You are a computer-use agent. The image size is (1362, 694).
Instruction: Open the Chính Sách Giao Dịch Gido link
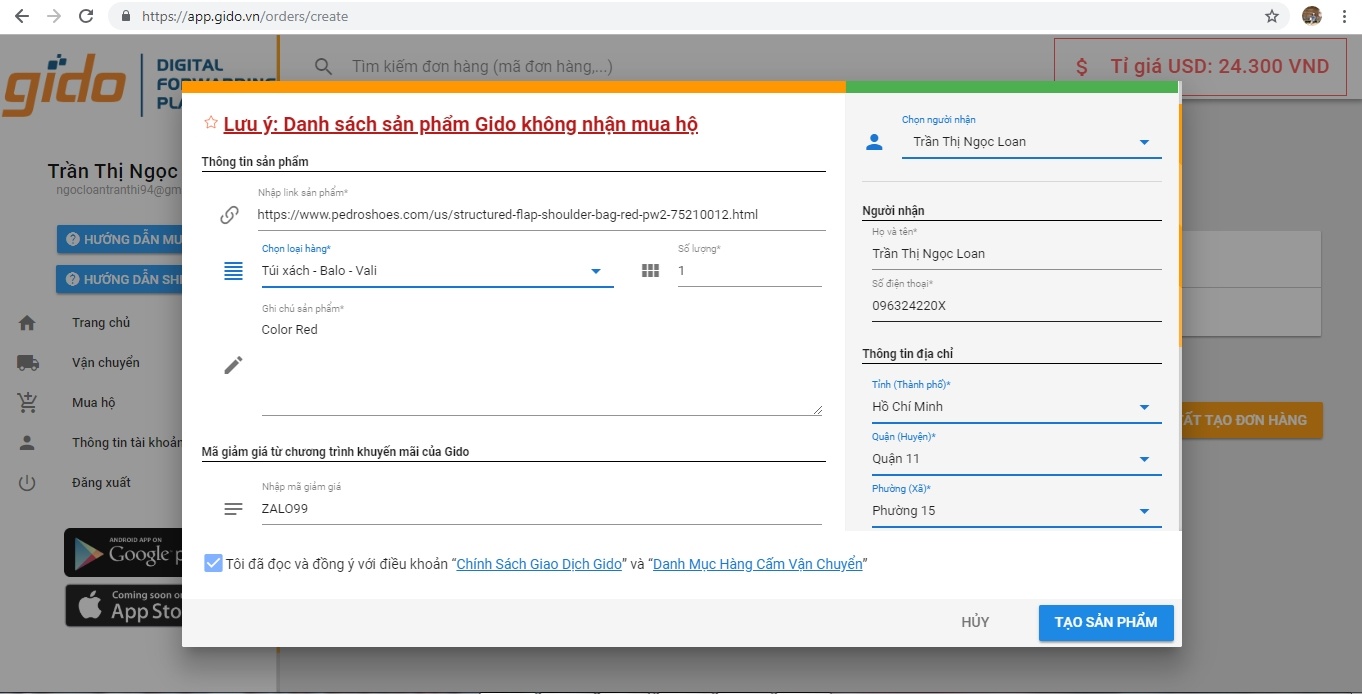539,564
